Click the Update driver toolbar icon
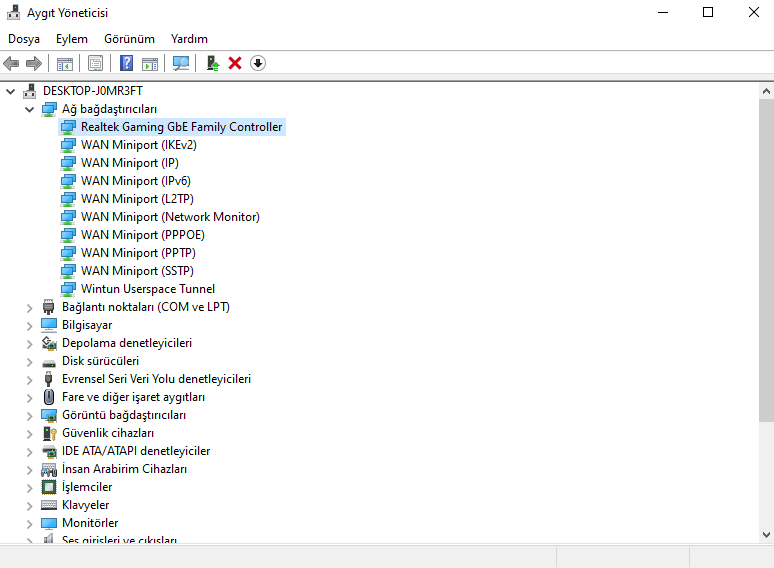774x568 pixels. coord(212,63)
